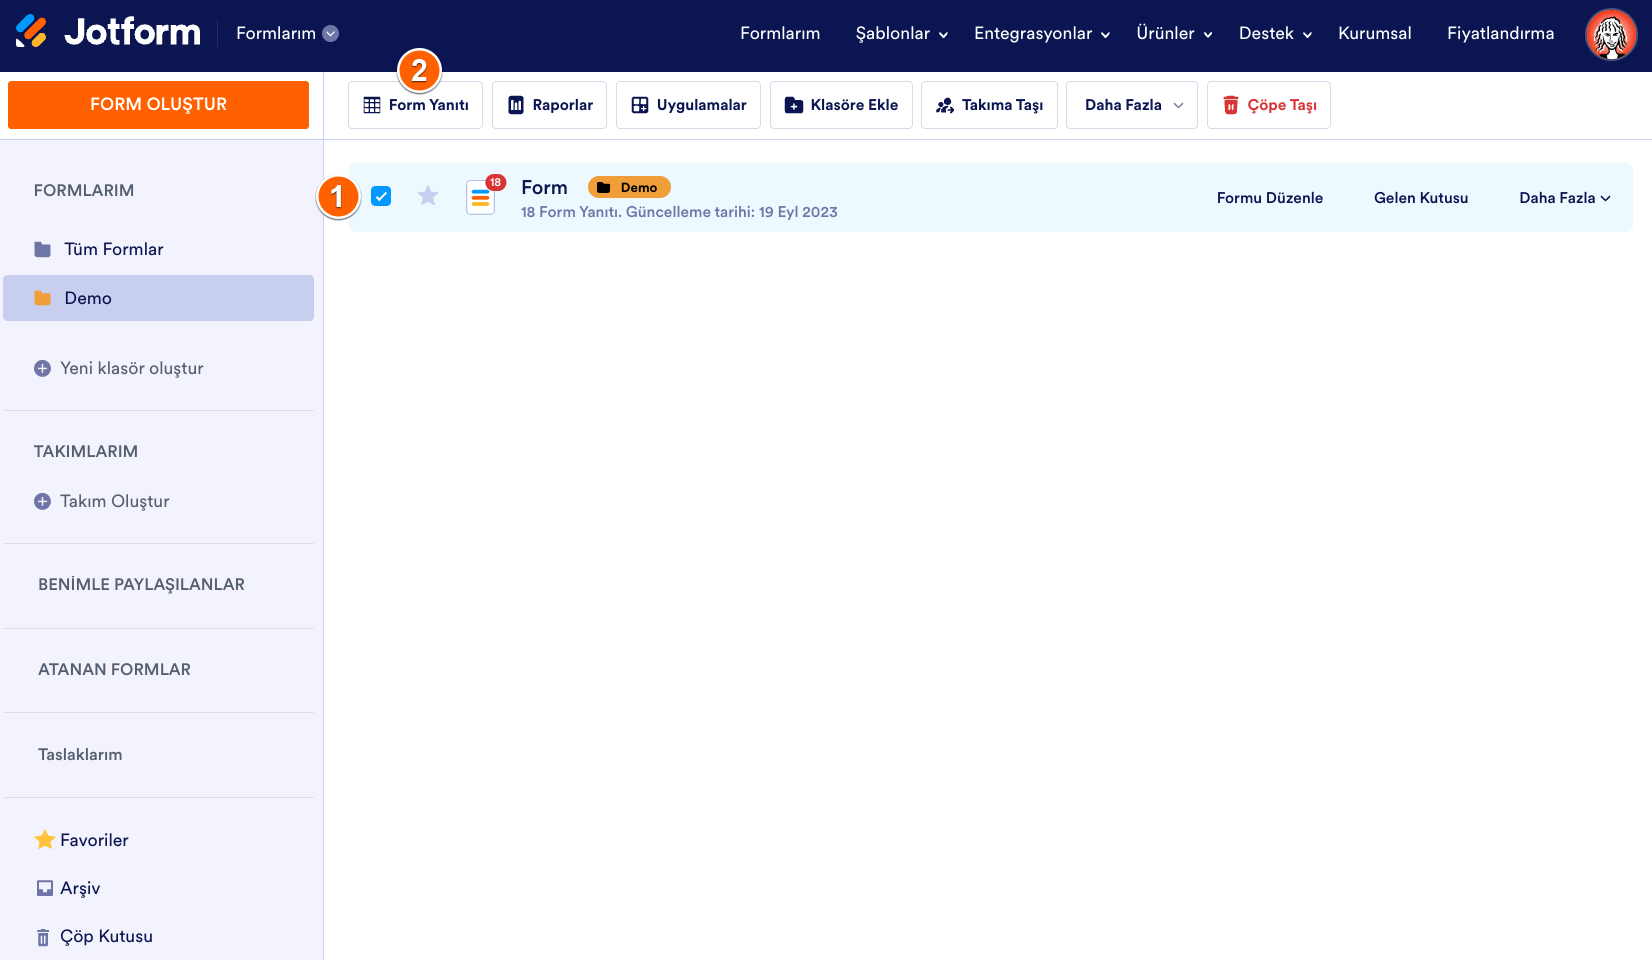Expand the Entegrasyonlar menu
The image size is (1652, 960).
click(1042, 33)
